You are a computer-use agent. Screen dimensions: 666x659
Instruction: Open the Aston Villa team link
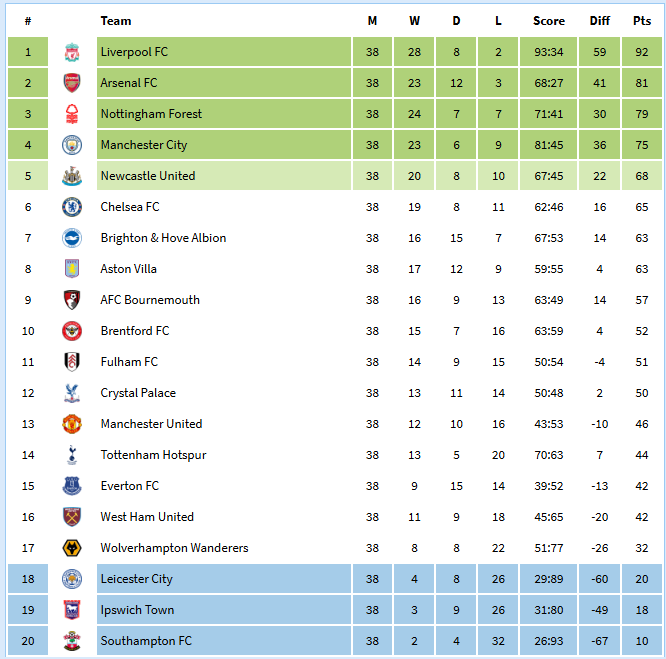pyautogui.click(x=129, y=269)
